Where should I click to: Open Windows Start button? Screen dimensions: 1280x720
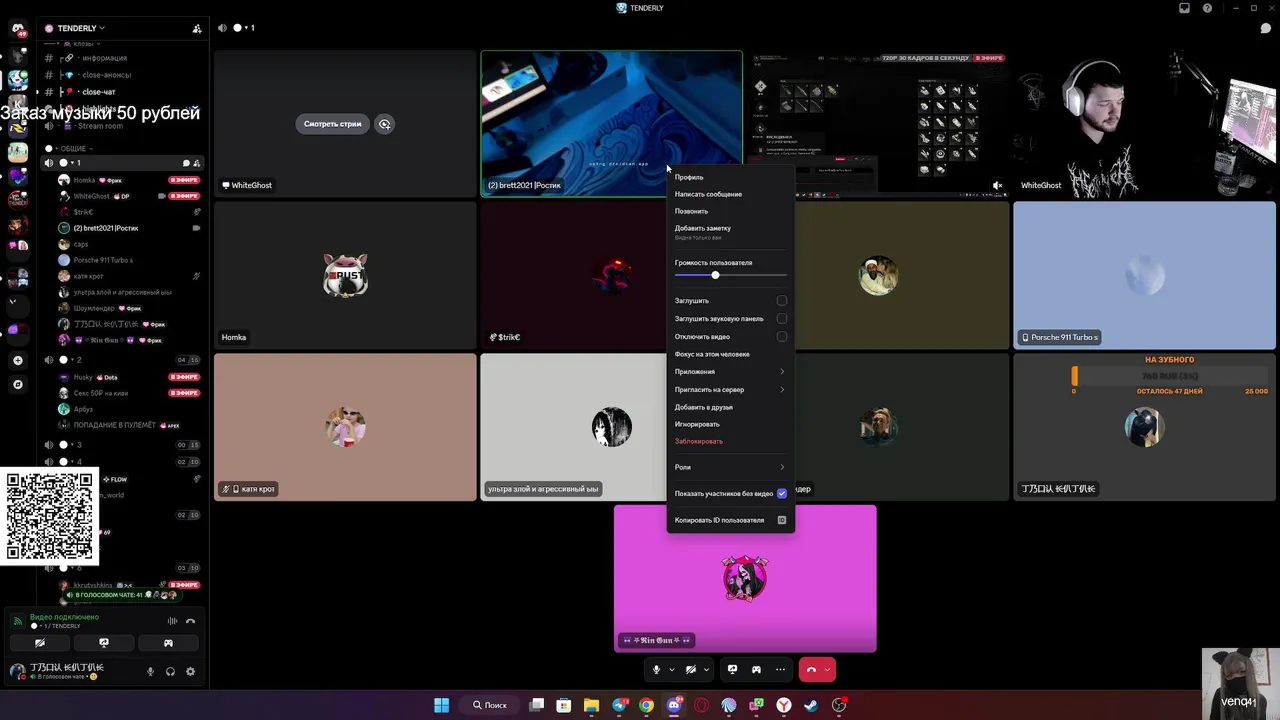pos(441,705)
